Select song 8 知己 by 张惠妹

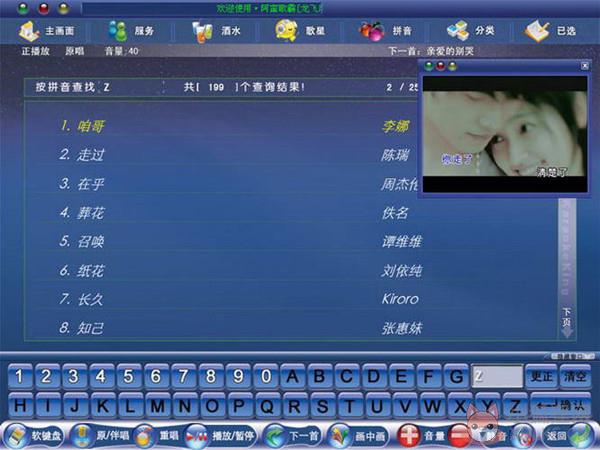pyautogui.click(x=291, y=328)
